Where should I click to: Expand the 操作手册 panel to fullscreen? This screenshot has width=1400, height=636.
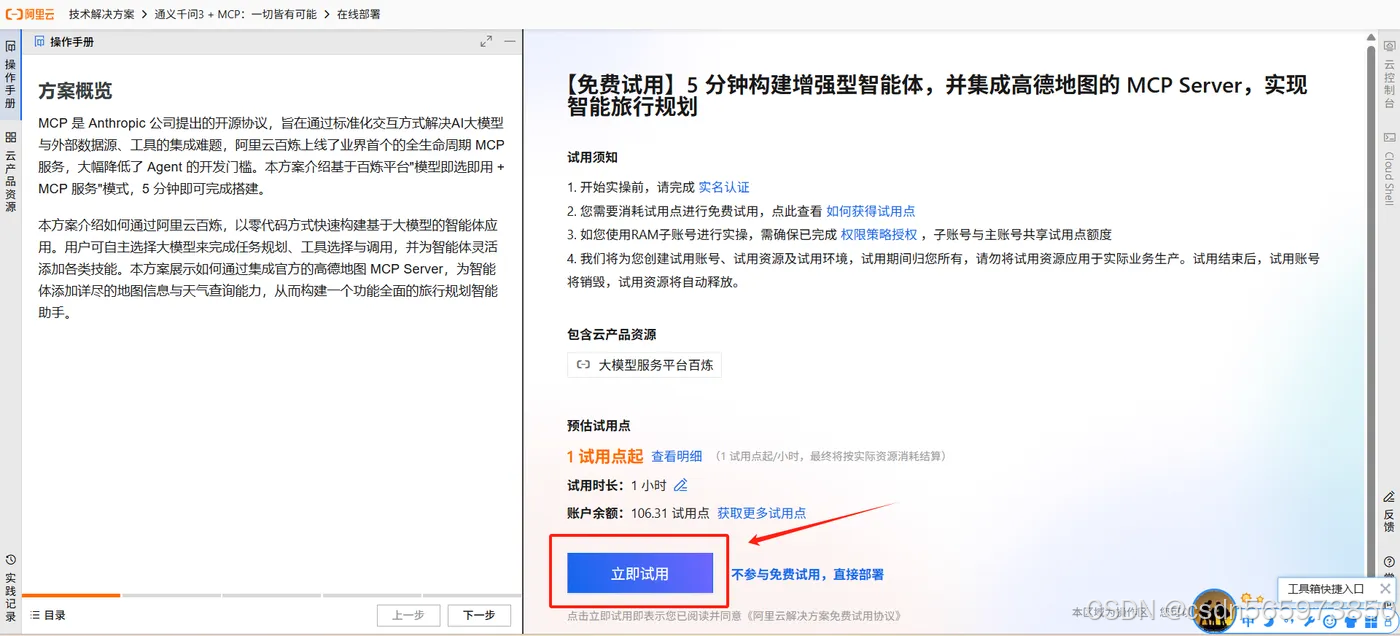(486, 42)
